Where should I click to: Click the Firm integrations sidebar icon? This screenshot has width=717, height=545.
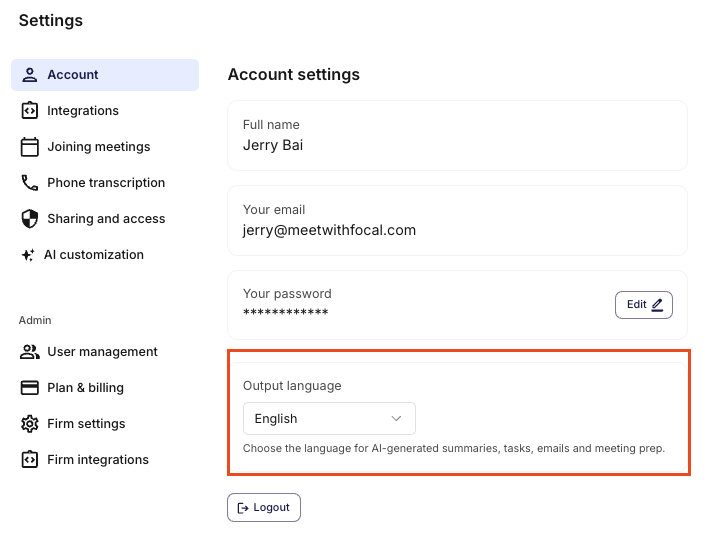pyautogui.click(x=30, y=460)
